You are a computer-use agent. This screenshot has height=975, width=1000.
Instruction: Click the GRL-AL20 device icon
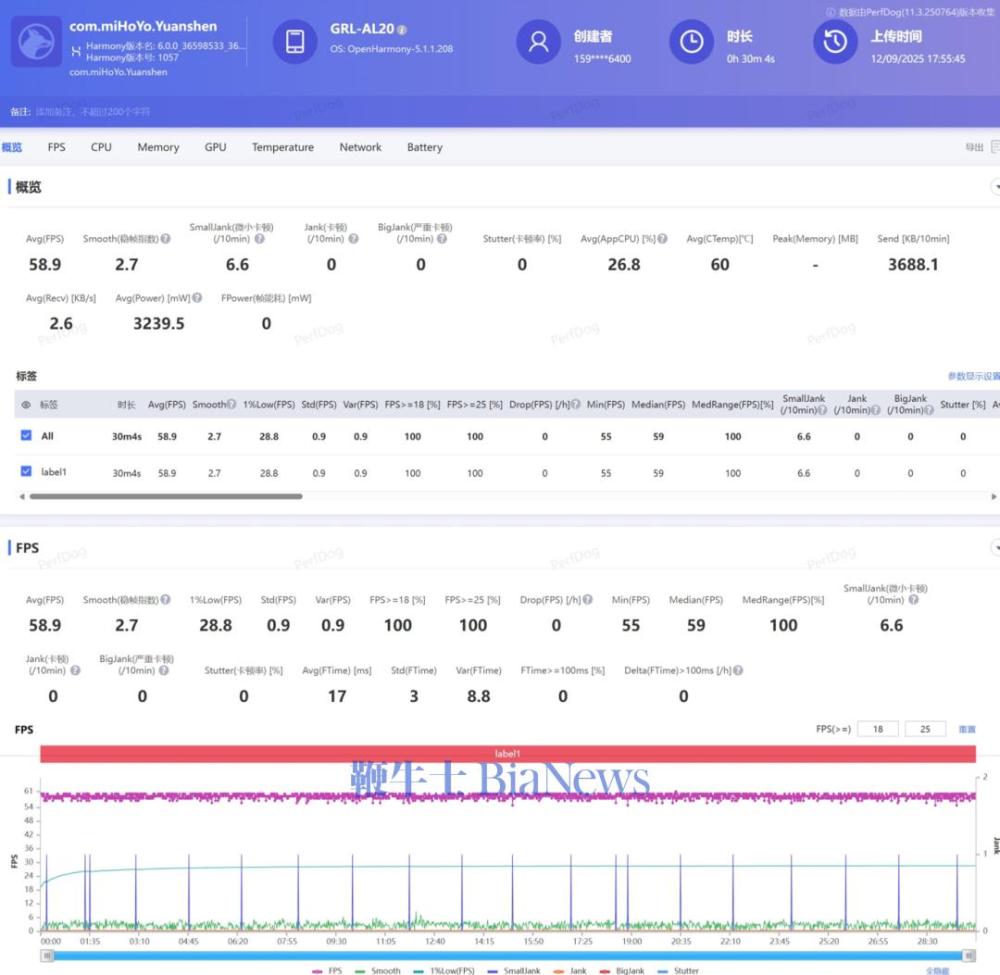295,41
